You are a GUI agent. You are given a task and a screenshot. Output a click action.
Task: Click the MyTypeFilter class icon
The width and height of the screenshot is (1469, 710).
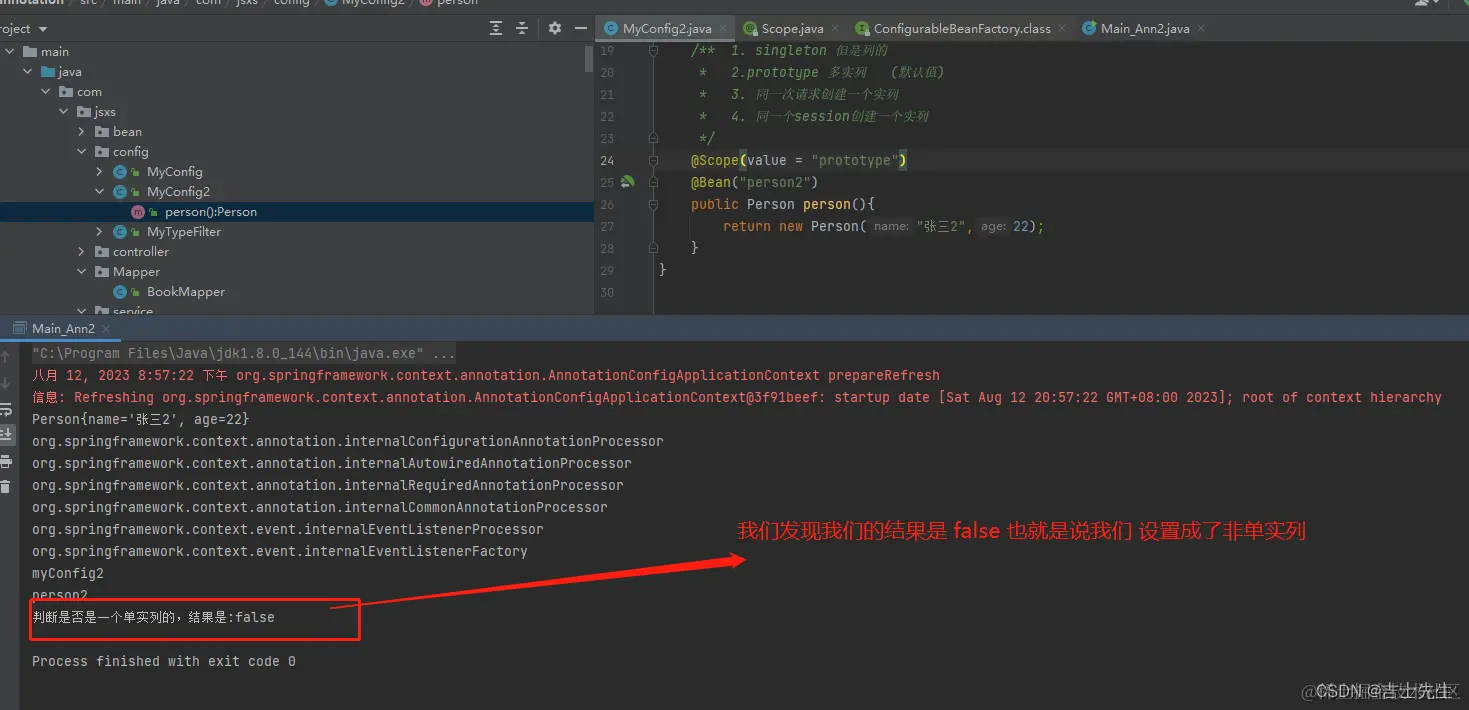click(120, 232)
